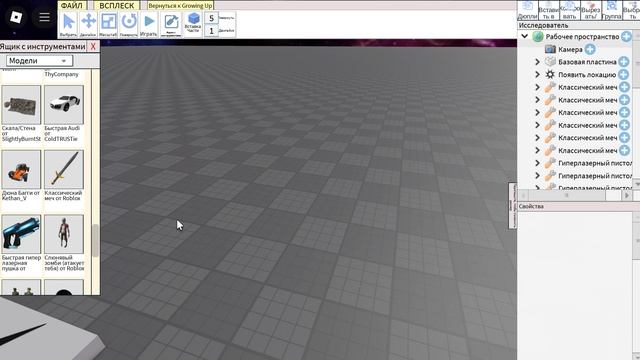Click the move increment field showing 1
640x360 pixels.
pos(211,31)
